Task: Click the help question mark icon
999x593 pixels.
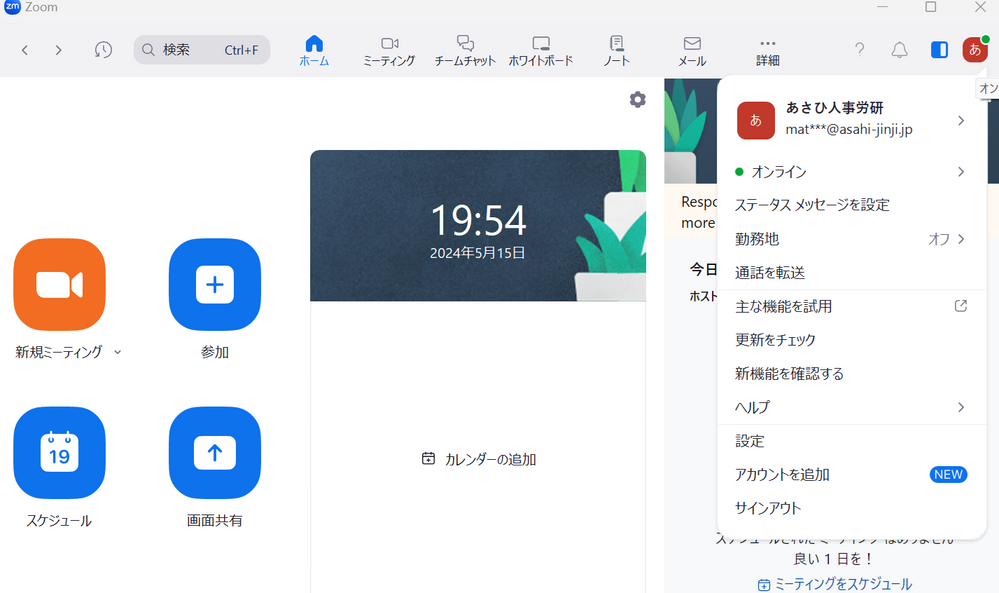Action: [859, 50]
